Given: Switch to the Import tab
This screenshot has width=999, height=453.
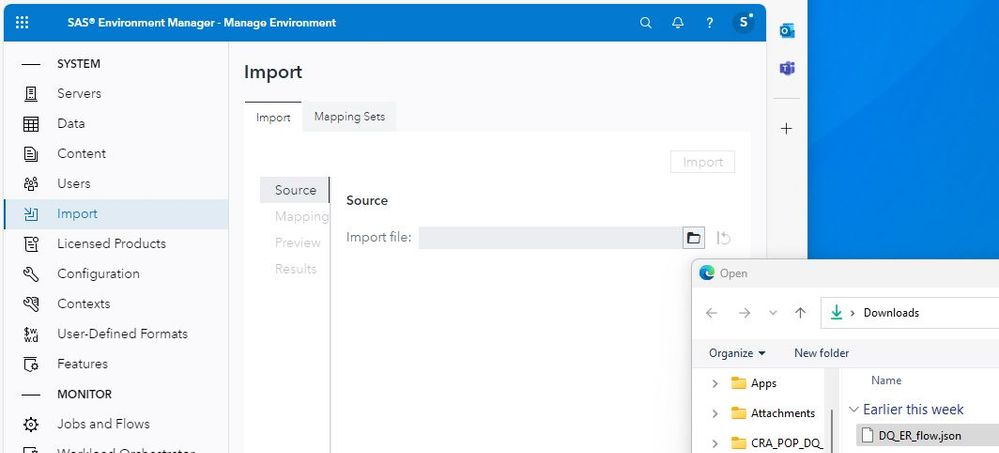Looking at the screenshot, I should pyautogui.click(x=273, y=117).
